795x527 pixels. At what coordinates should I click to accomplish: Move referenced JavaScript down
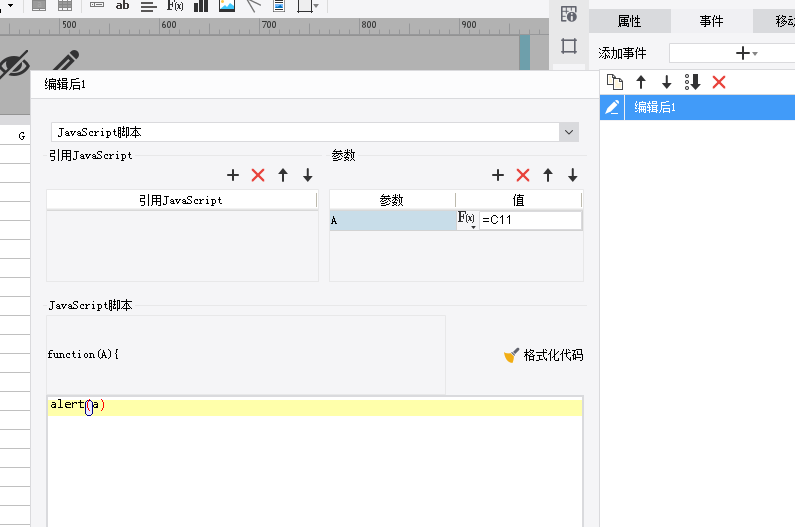point(308,175)
